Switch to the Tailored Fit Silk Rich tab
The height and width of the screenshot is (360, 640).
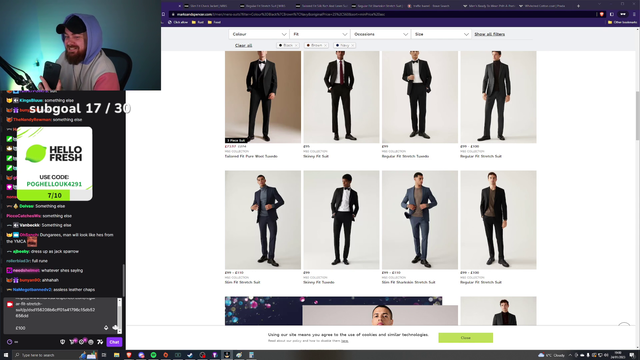pos(322,6)
